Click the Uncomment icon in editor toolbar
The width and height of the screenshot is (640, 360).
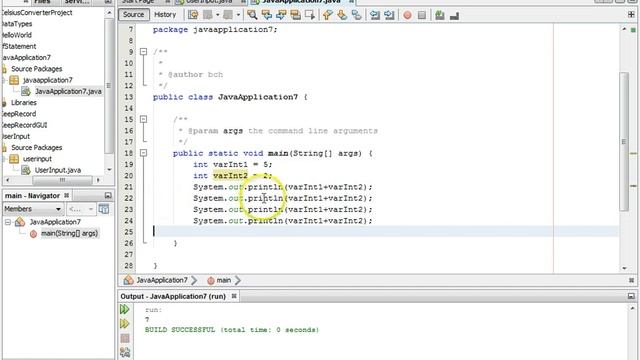[x=454, y=15]
